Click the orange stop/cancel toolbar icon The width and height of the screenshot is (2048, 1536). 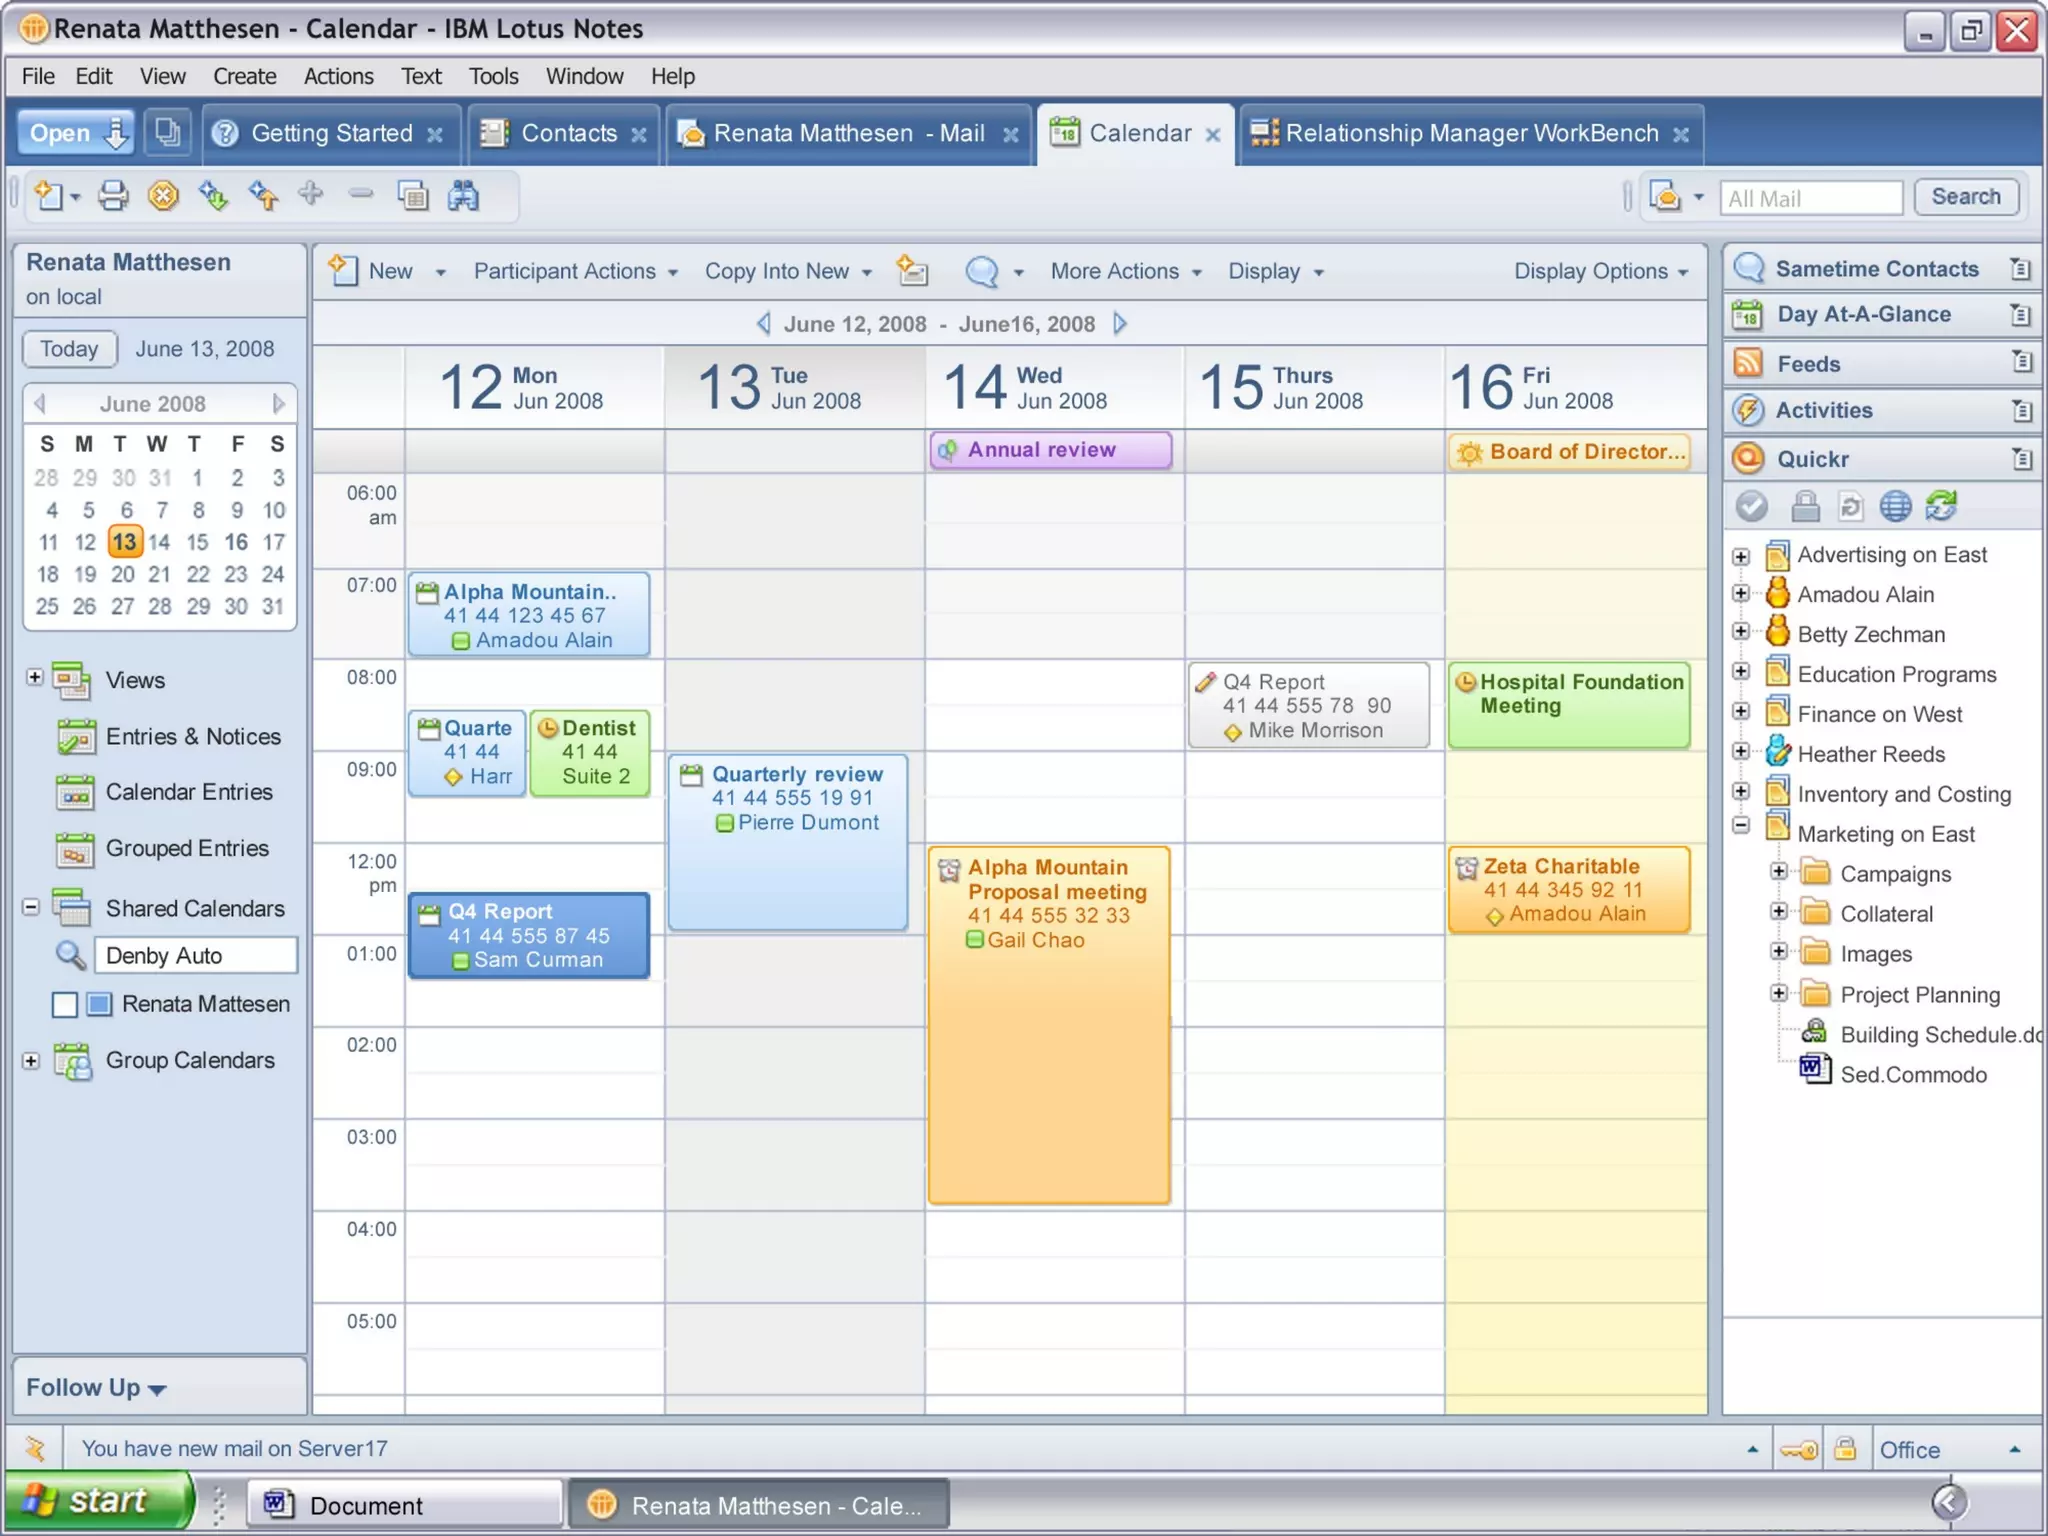pyautogui.click(x=163, y=195)
